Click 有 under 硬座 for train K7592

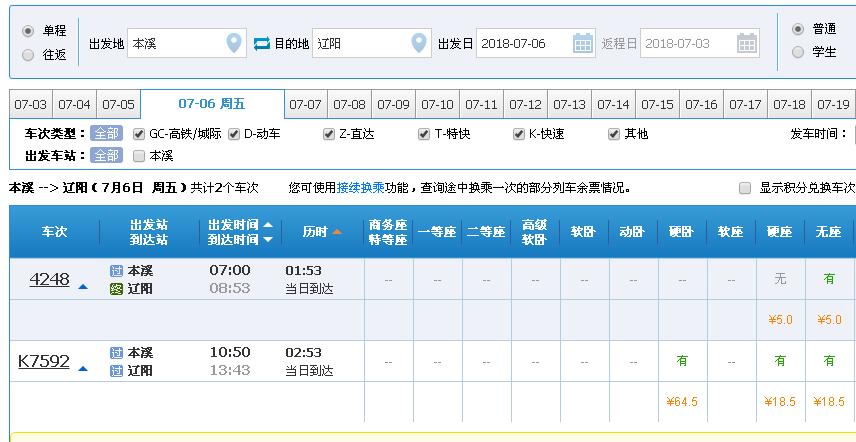(780, 361)
